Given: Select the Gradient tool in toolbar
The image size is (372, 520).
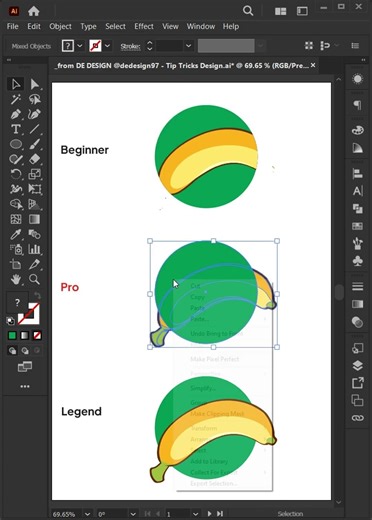Looking at the screenshot, I should point(34,219).
